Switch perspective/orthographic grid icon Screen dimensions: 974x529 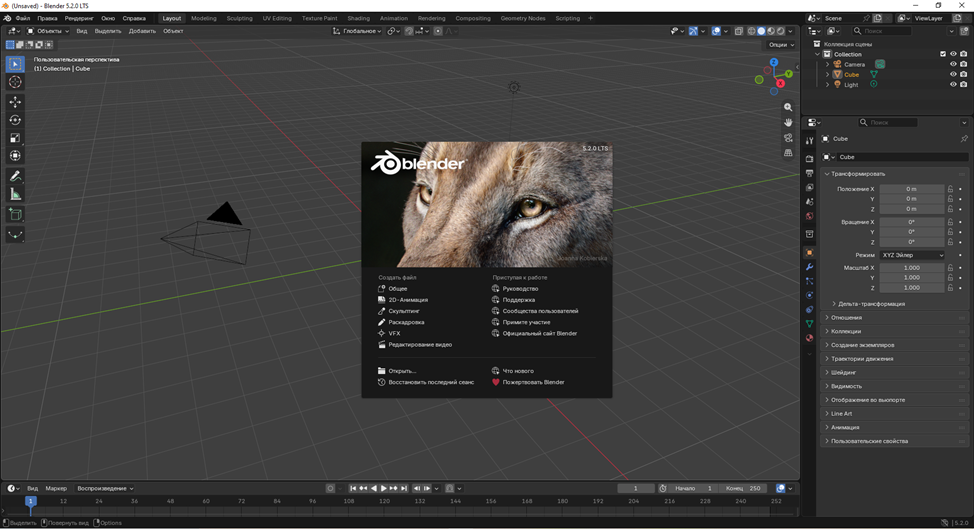tap(788, 153)
